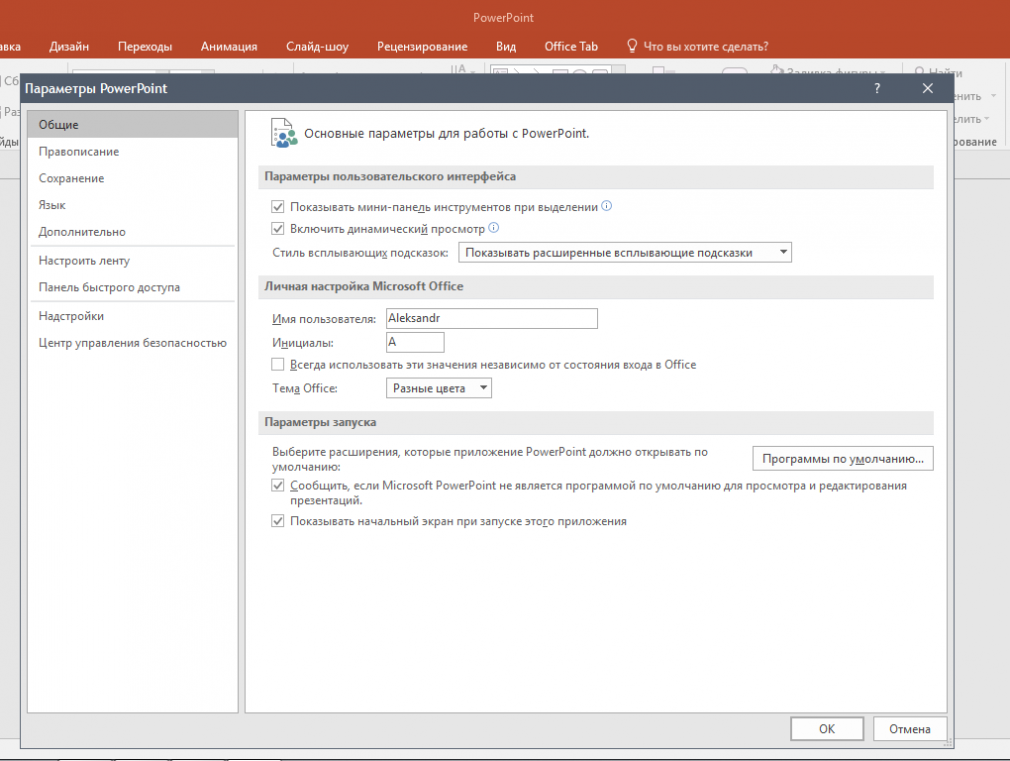Click the lightbulb Tell Me icon
Image resolution: width=1010 pixels, height=761 pixels.
click(632, 46)
